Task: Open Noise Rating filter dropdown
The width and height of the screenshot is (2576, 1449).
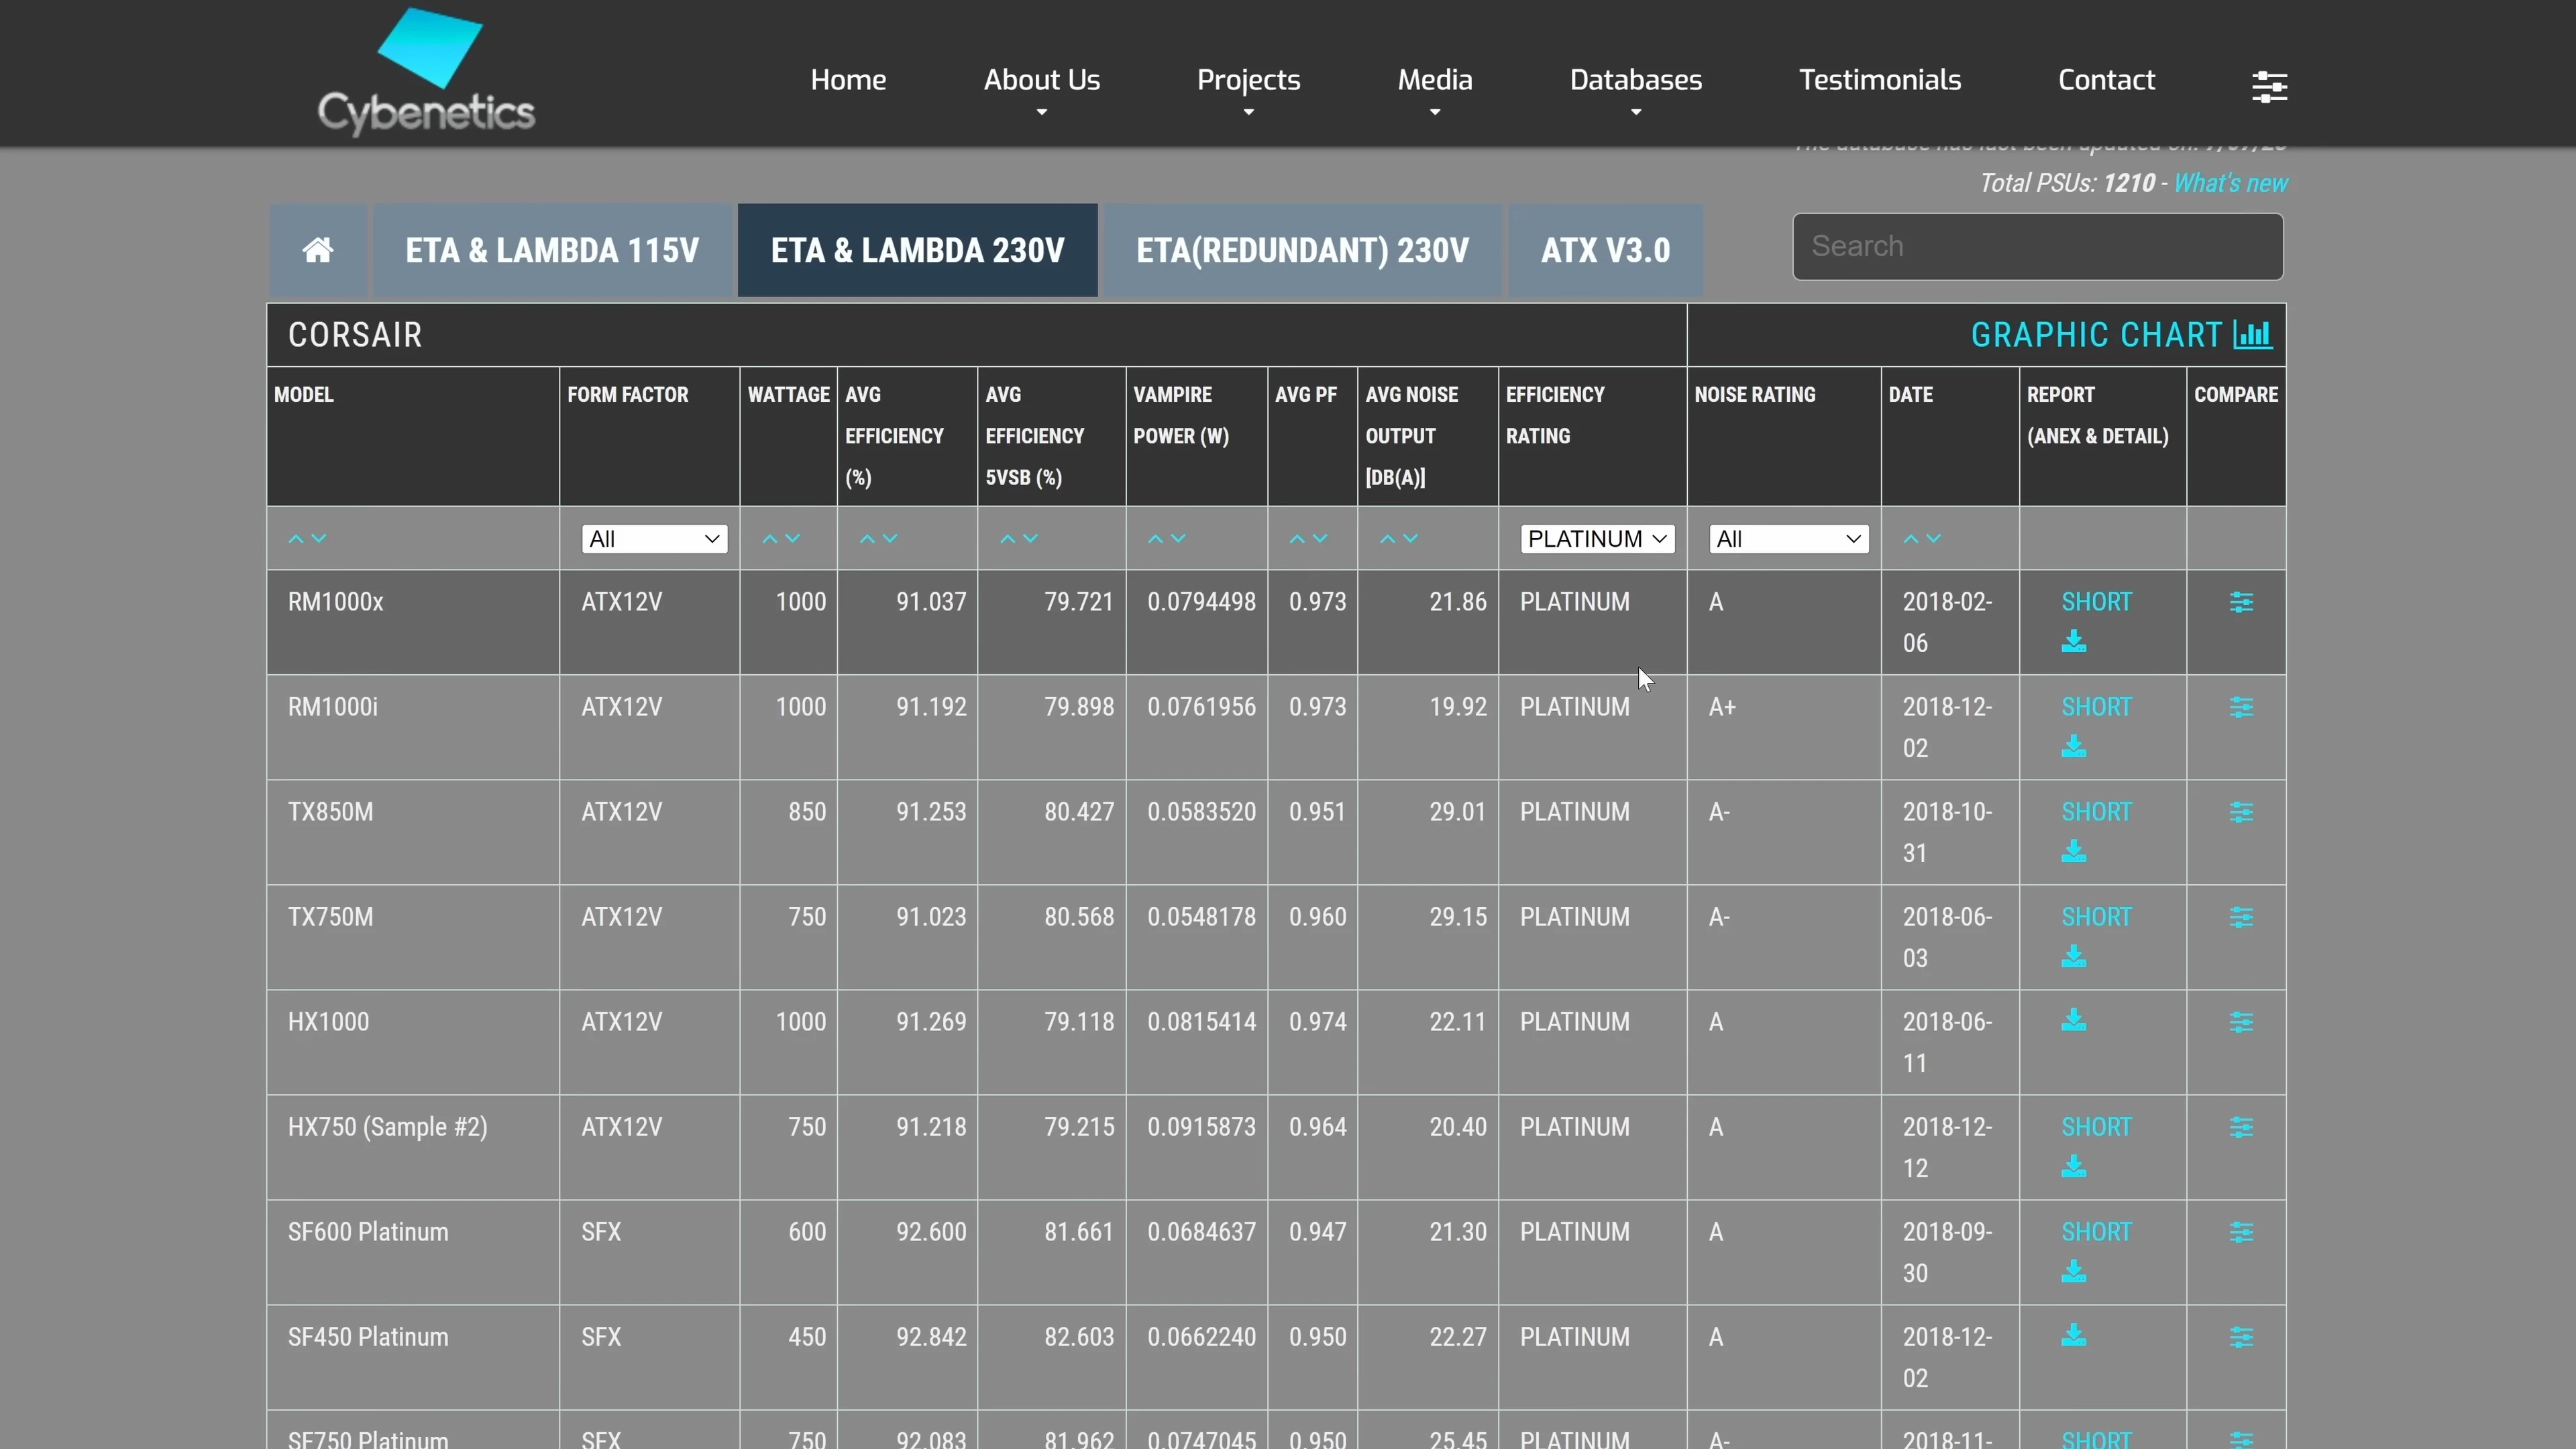Action: (1788, 539)
